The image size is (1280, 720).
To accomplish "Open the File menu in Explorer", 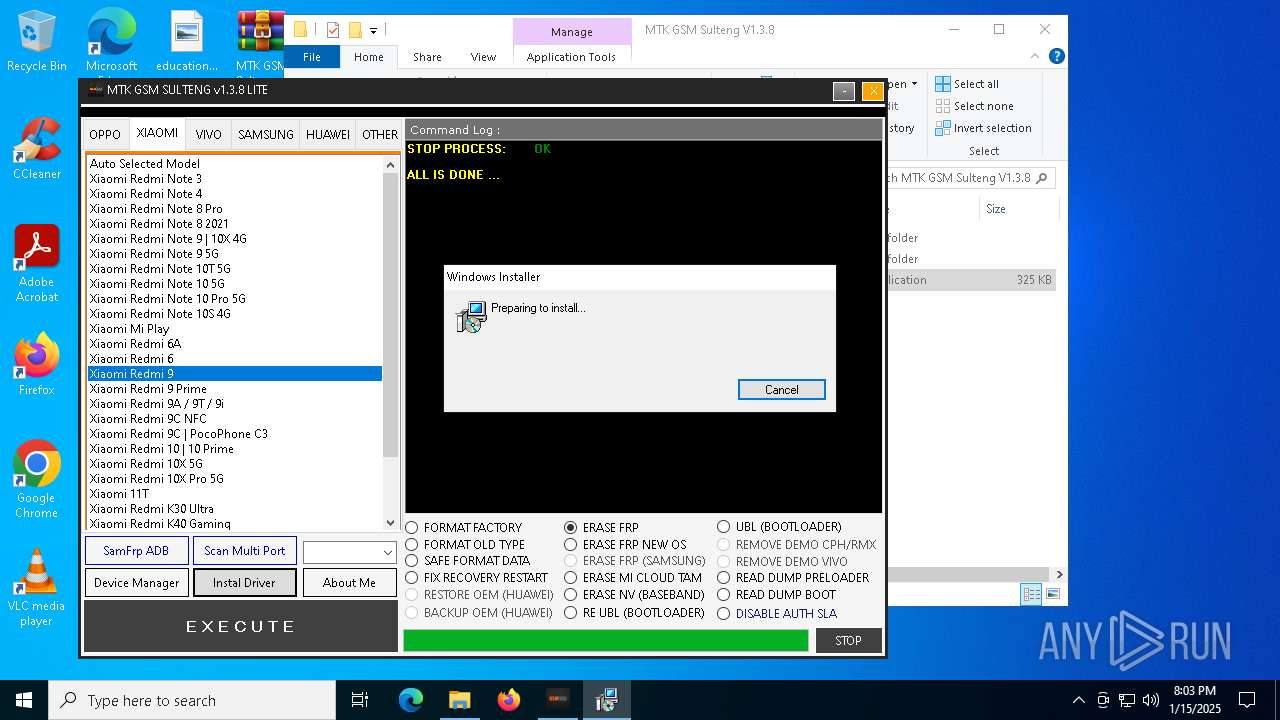I will coord(312,57).
